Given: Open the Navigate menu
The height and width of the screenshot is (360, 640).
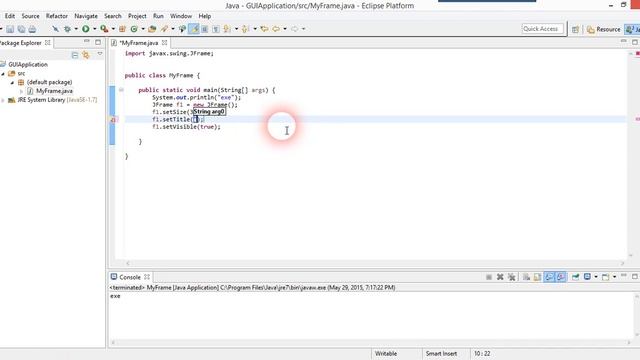Looking at the screenshot, I should click(x=86, y=16).
